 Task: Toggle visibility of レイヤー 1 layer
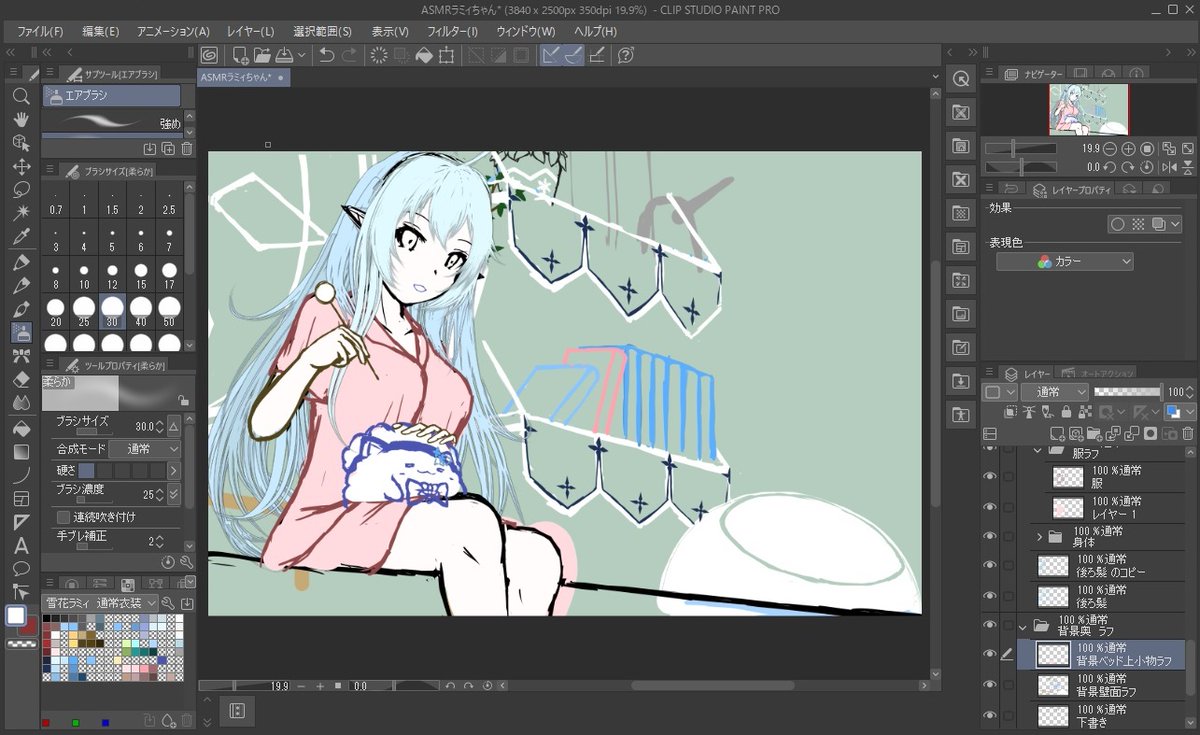coord(990,507)
